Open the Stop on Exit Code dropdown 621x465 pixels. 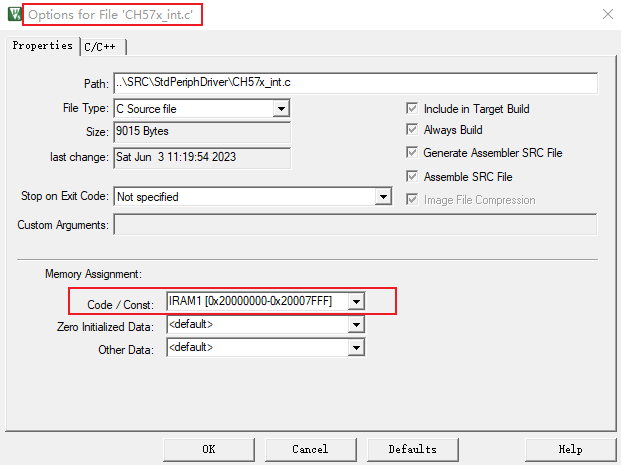[382, 197]
